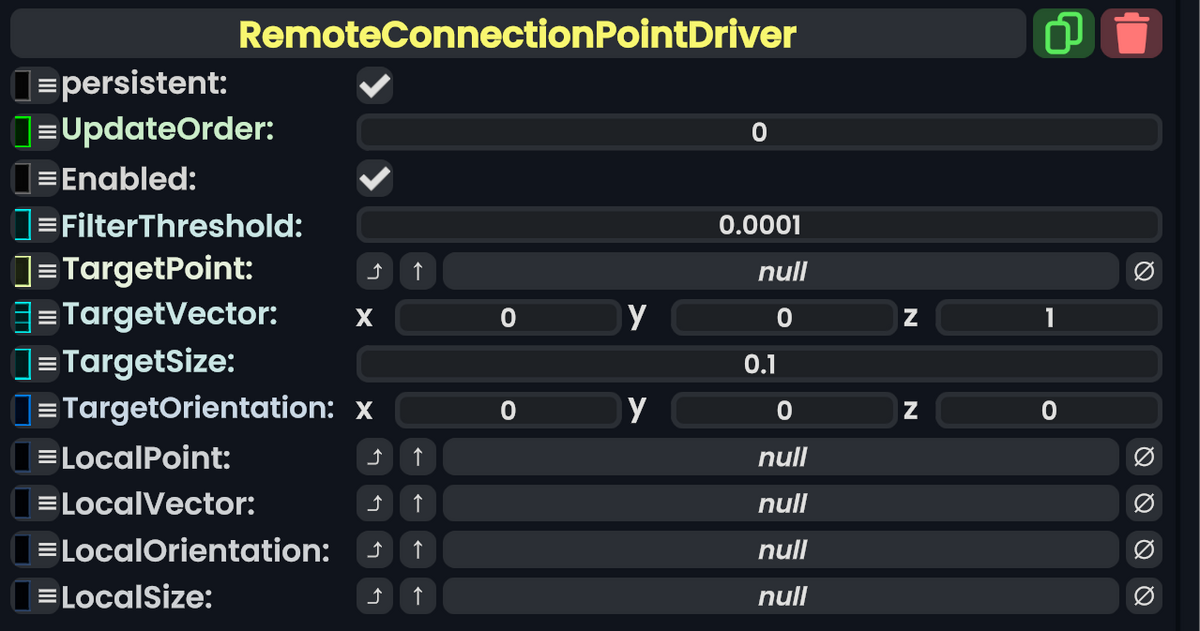This screenshot has width=1200, height=631.
Task: Click the reset arrow for LocalVector
Action: [x=374, y=503]
